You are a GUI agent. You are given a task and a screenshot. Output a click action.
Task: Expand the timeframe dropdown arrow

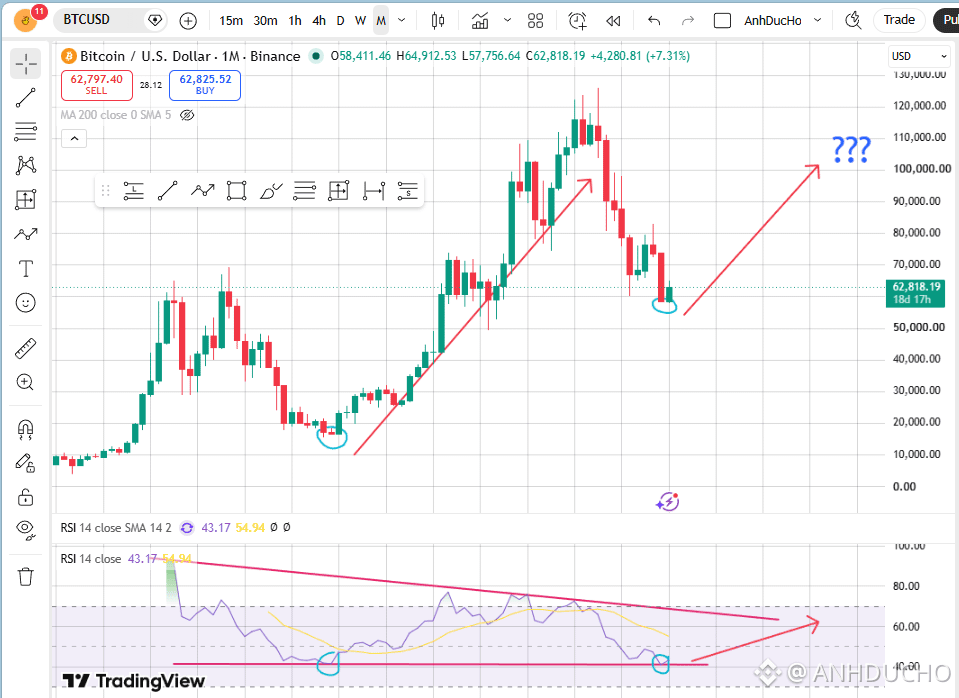pyautogui.click(x=402, y=21)
